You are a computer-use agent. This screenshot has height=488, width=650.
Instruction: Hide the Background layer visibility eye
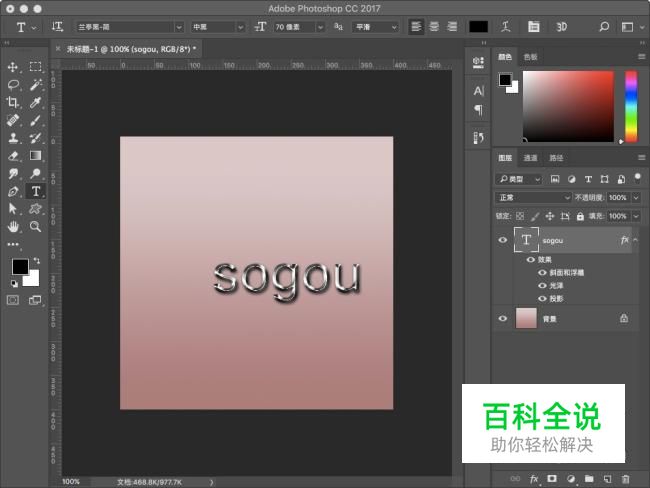click(x=502, y=318)
